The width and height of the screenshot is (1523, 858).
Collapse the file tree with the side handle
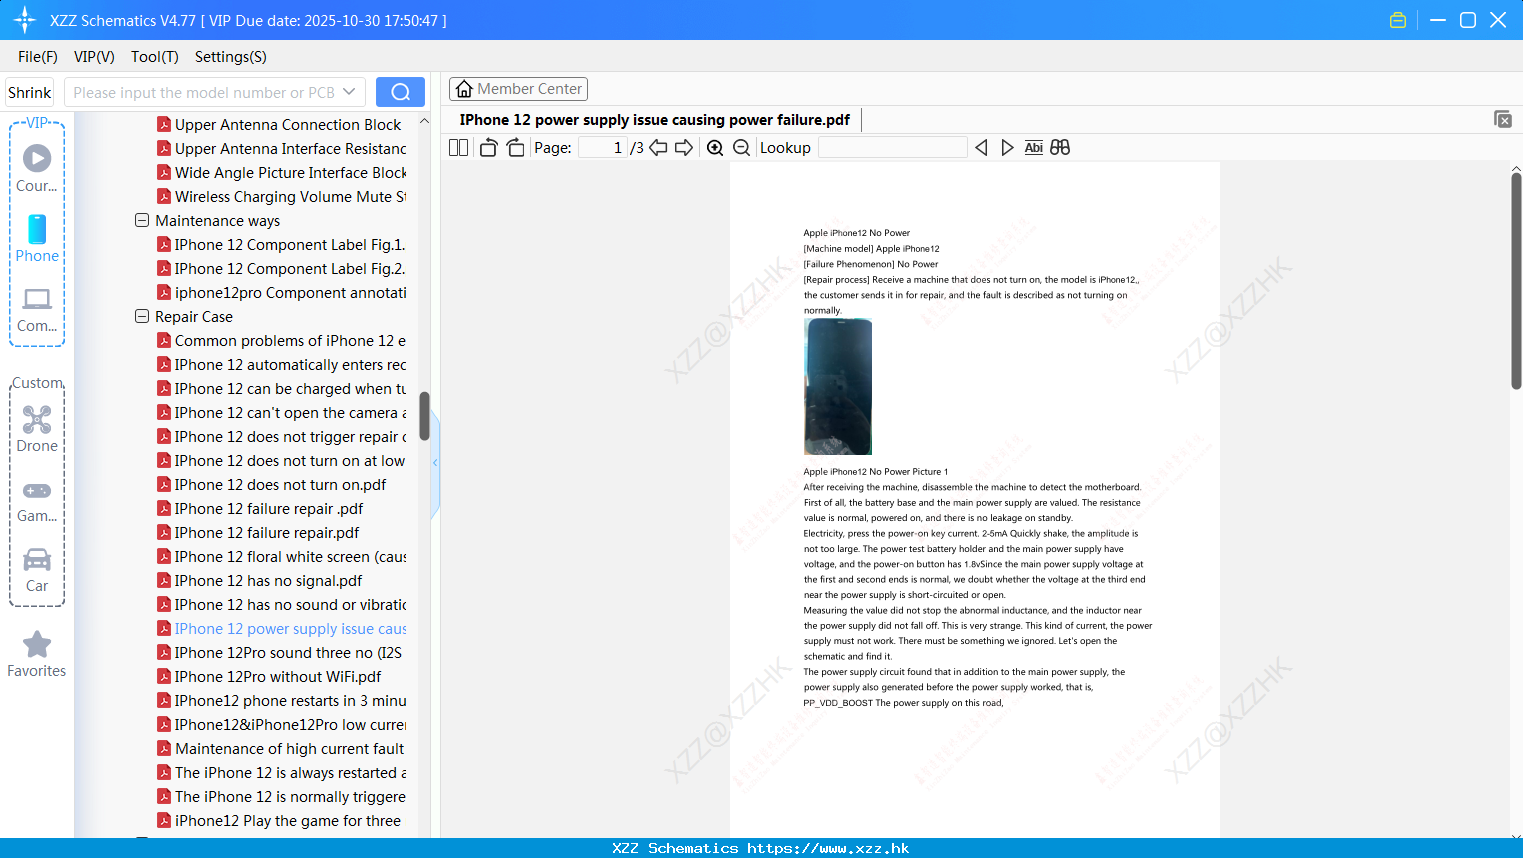click(x=435, y=463)
